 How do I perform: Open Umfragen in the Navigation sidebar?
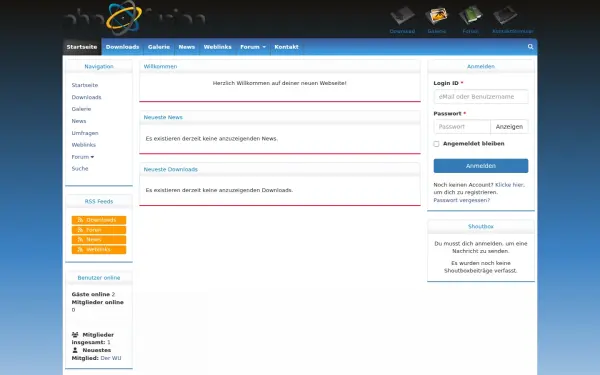(85, 133)
